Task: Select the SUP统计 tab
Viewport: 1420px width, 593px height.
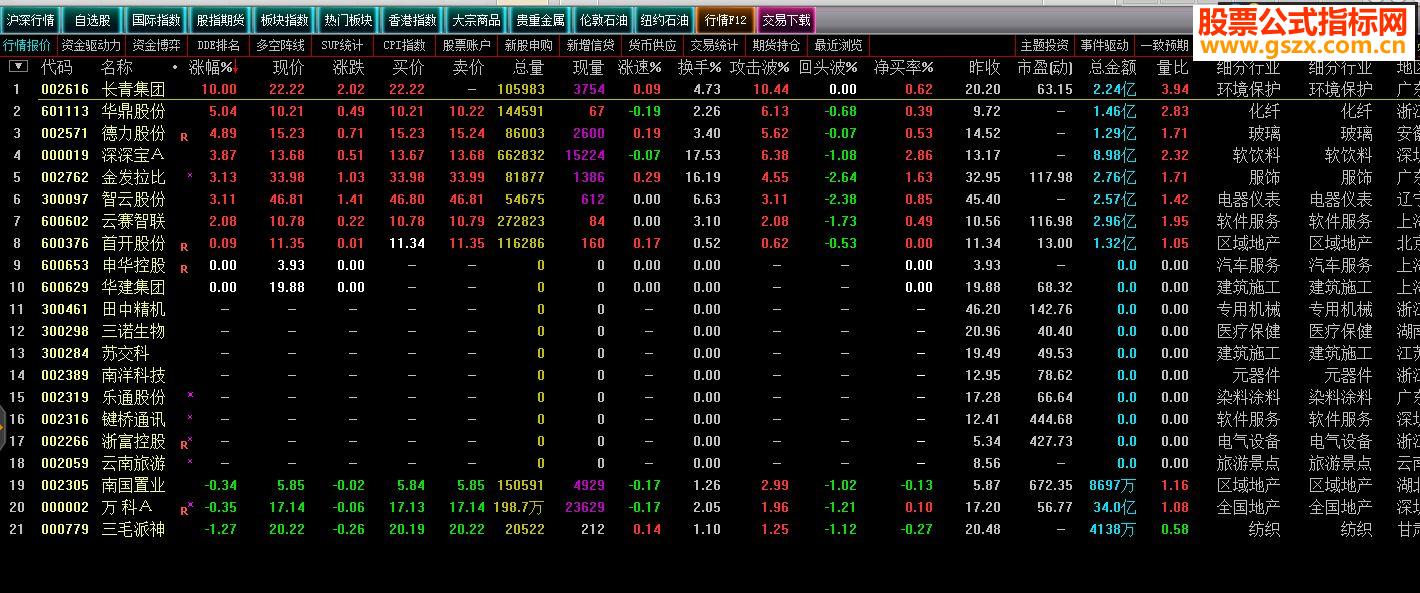Action: pos(342,45)
